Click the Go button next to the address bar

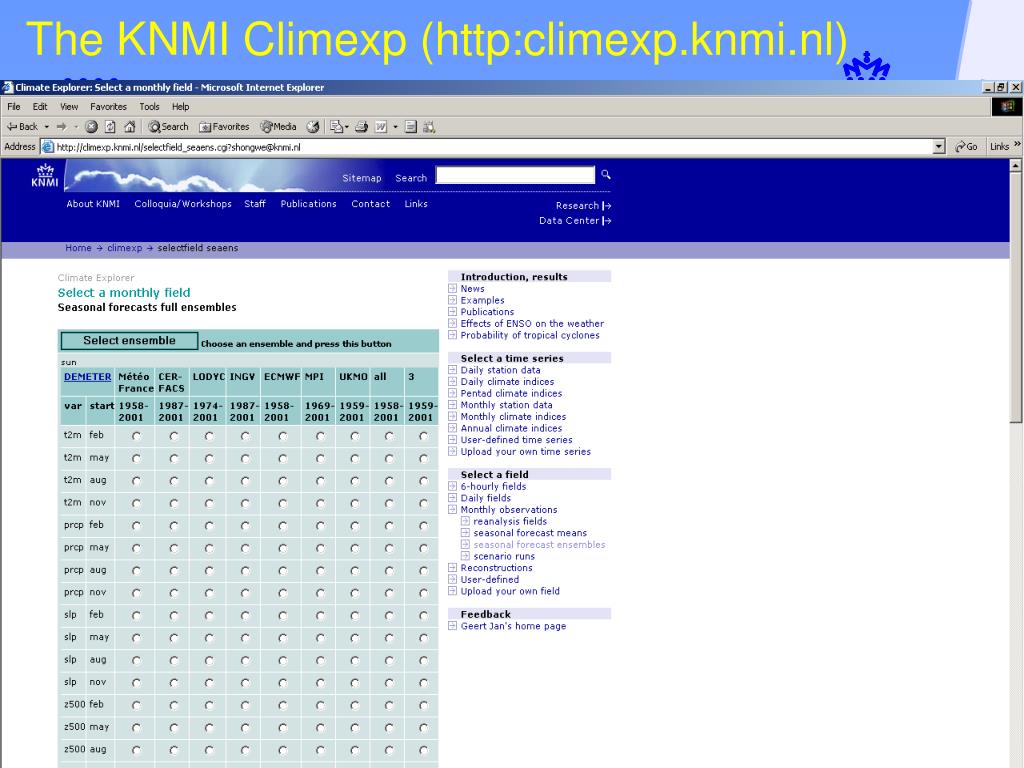[967, 147]
